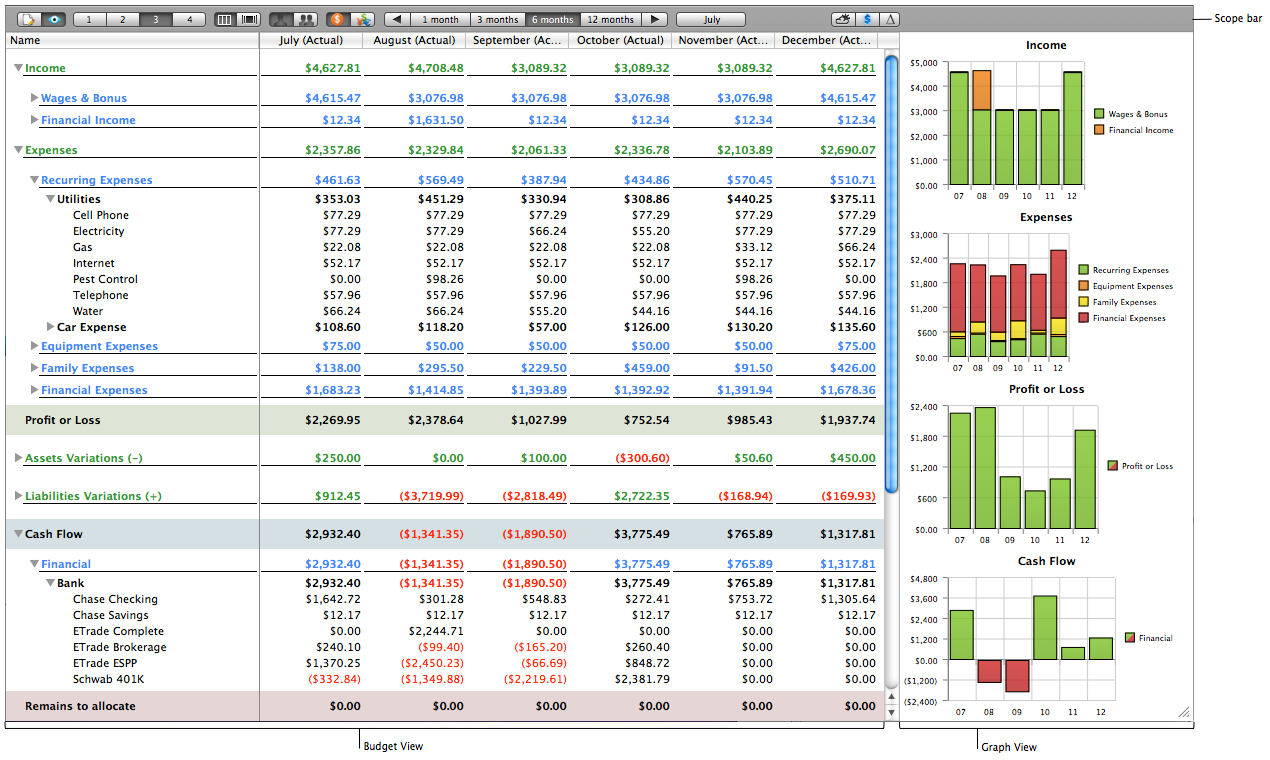Show outline level 1
This screenshot has width=1270, height=760.
[x=90, y=19]
